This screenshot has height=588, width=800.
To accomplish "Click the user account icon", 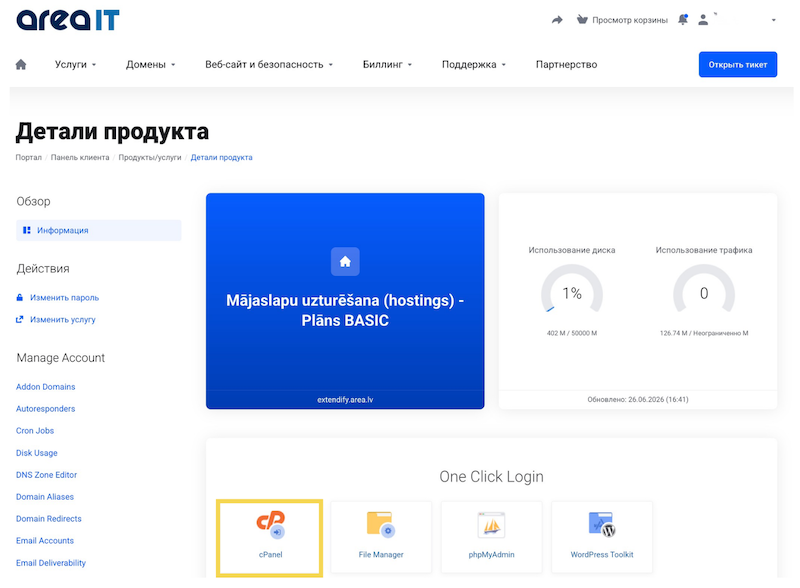I will click(x=703, y=20).
